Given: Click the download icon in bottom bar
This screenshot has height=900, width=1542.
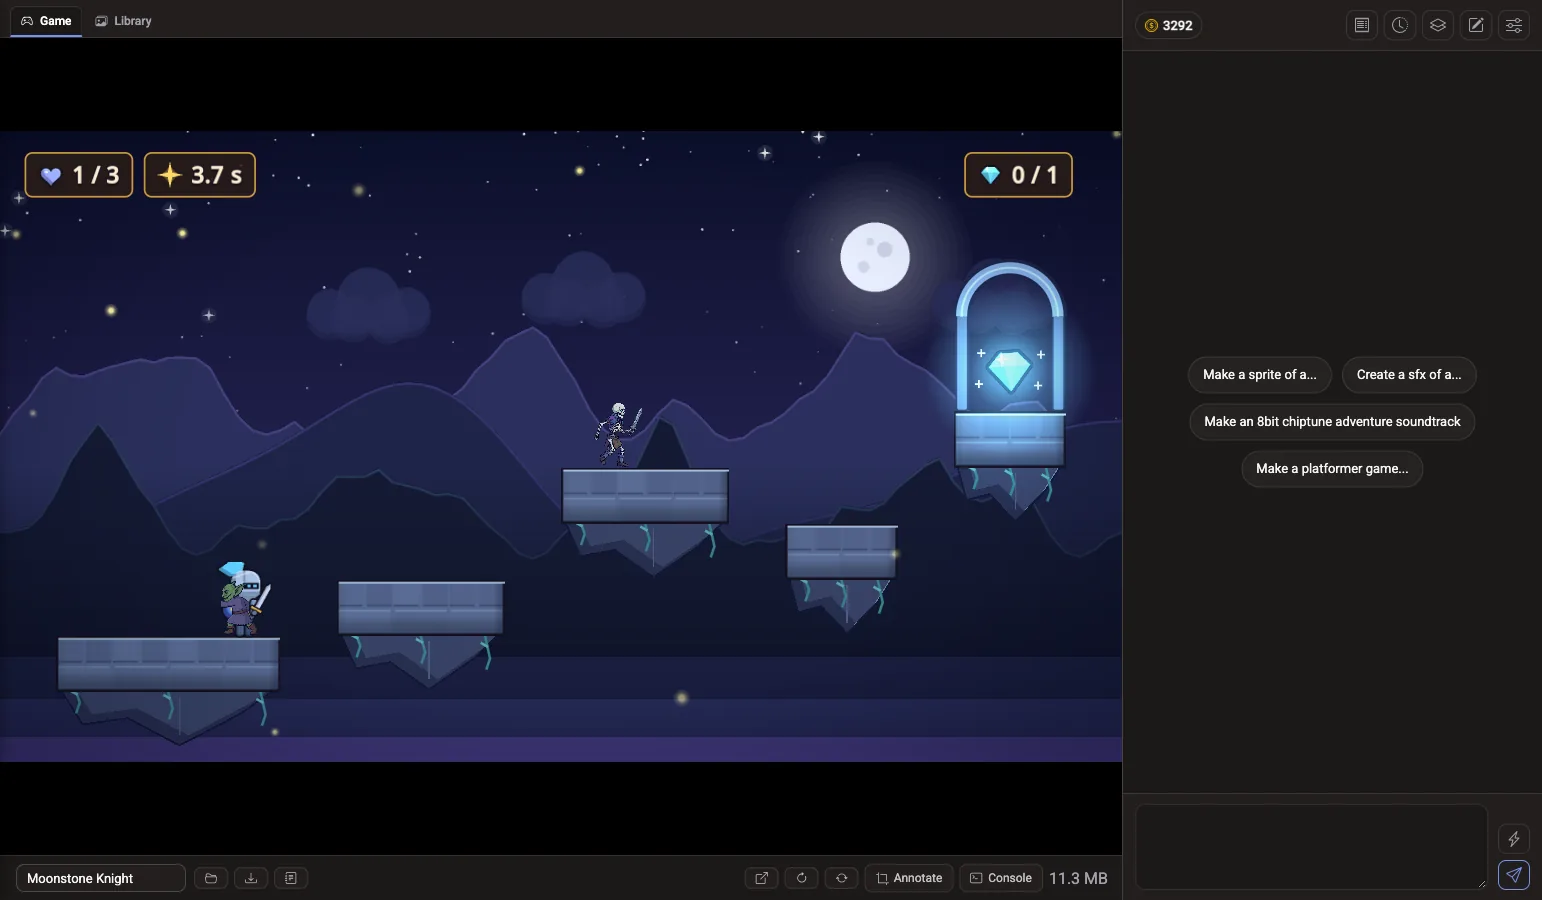Looking at the screenshot, I should pyautogui.click(x=251, y=878).
